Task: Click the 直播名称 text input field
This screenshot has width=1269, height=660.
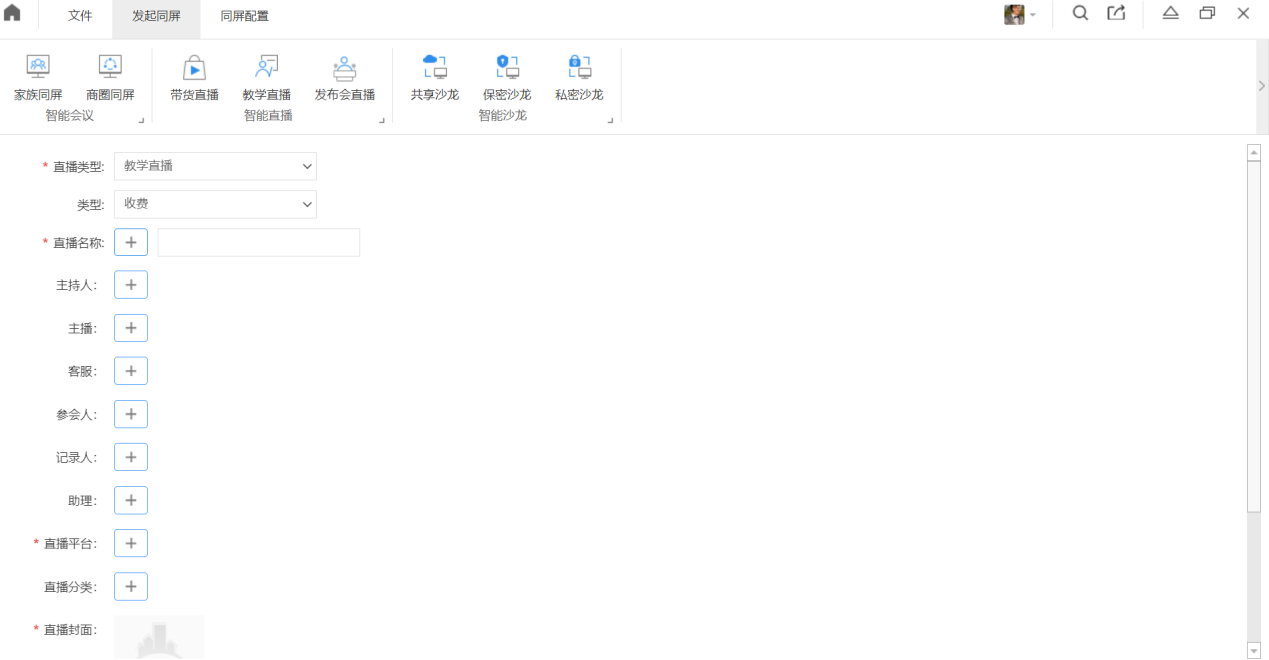Action: 258,242
